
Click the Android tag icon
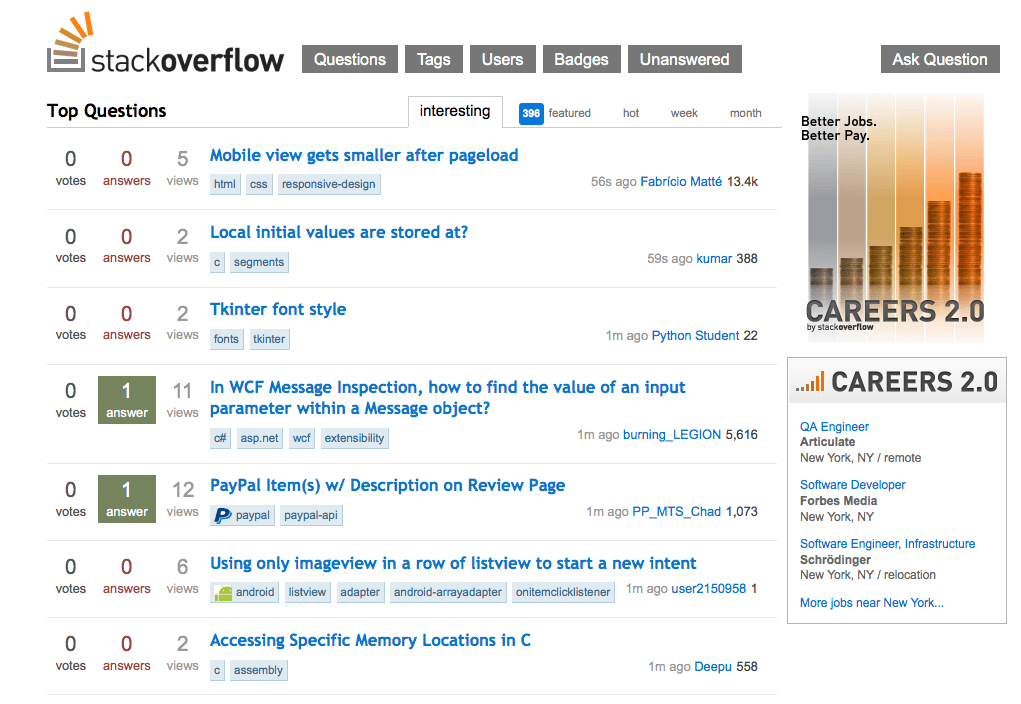[x=223, y=593]
